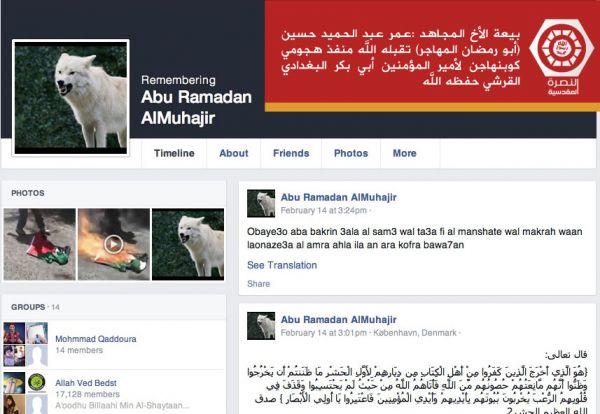Open the February 14 at 3:24pm timestamp
Viewport: 600px width, 414px height.
point(324,210)
